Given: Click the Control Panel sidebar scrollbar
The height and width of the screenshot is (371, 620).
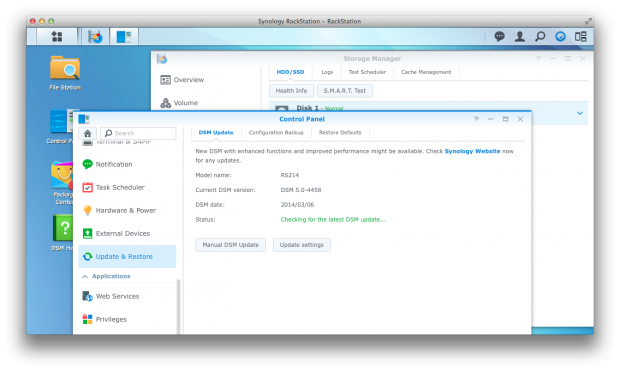Looking at the screenshot, I should [x=178, y=307].
